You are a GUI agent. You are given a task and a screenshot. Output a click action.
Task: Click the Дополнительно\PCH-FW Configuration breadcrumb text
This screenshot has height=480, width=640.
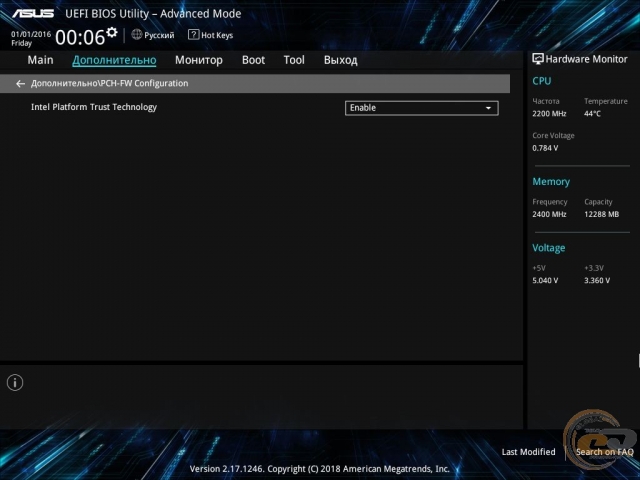coord(109,83)
